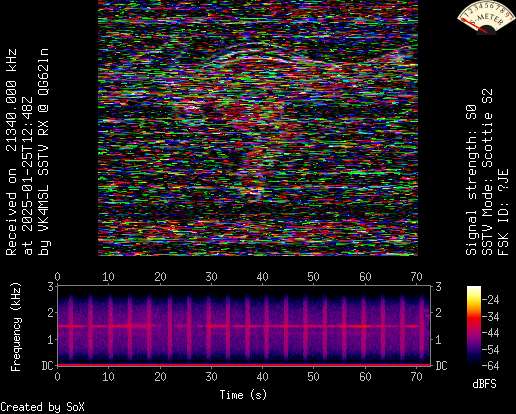The width and height of the screenshot is (516, 414).
Task: Click the 30 second mark on top time axis
Action: (x=211, y=277)
